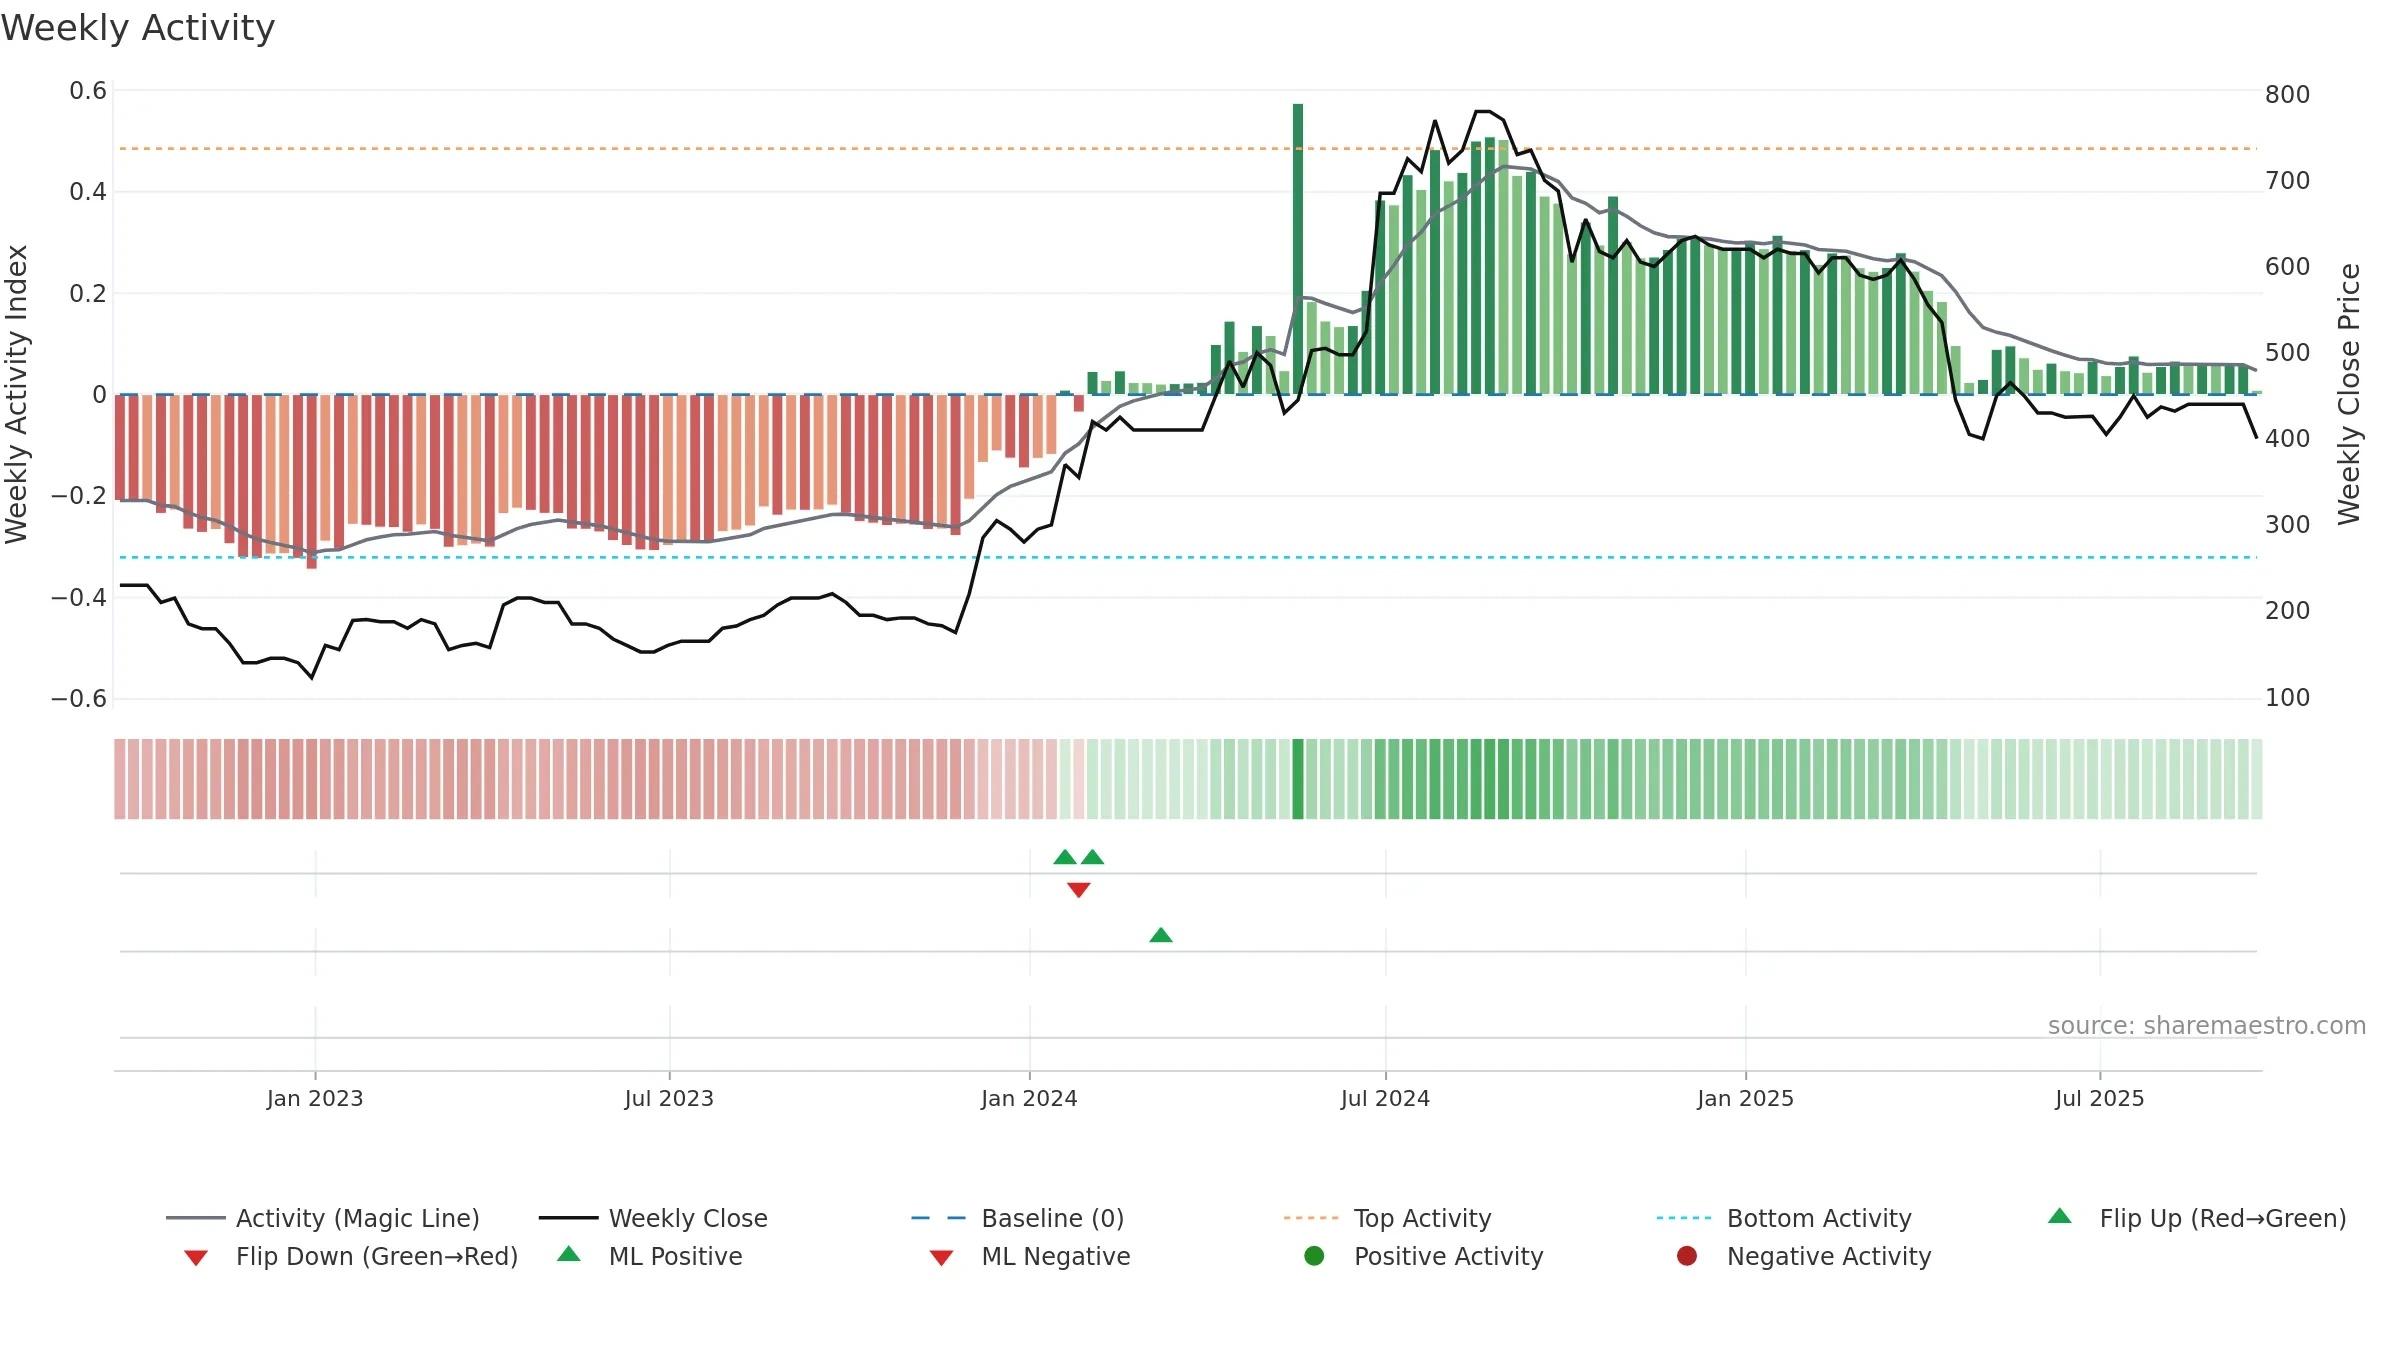Toggle the Activity (Magic Line) legend entry
This screenshot has width=2400, height=1350.
(x=323, y=1218)
